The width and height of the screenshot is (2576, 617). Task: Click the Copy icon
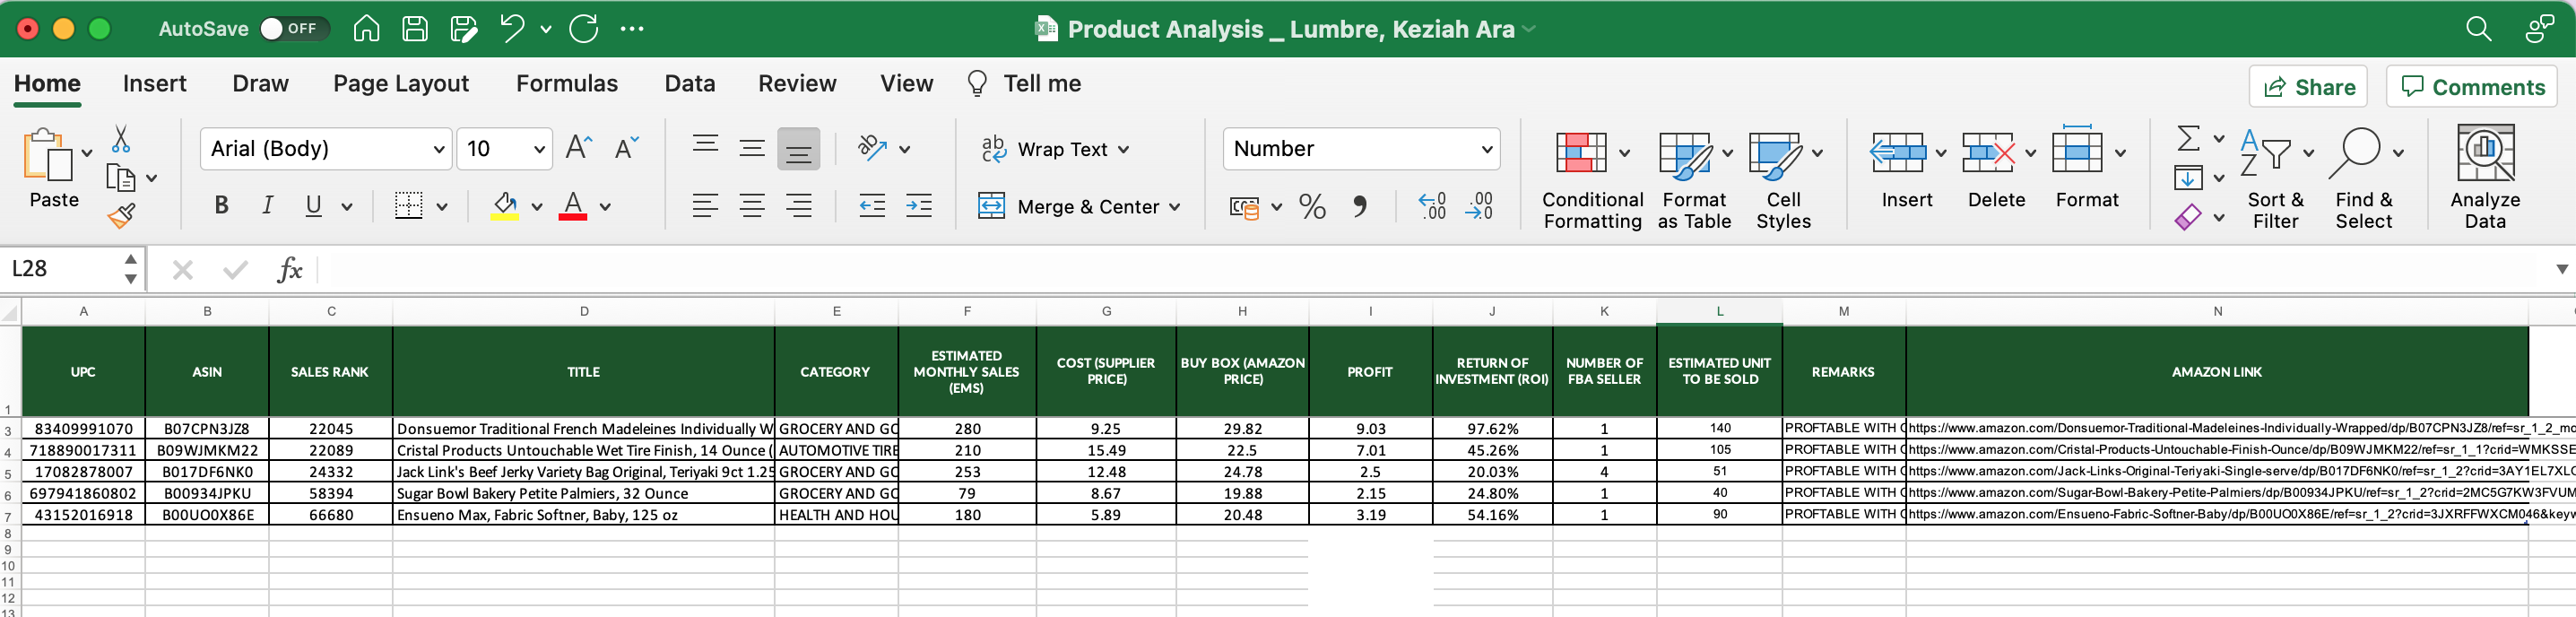pyautogui.click(x=121, y=178)
